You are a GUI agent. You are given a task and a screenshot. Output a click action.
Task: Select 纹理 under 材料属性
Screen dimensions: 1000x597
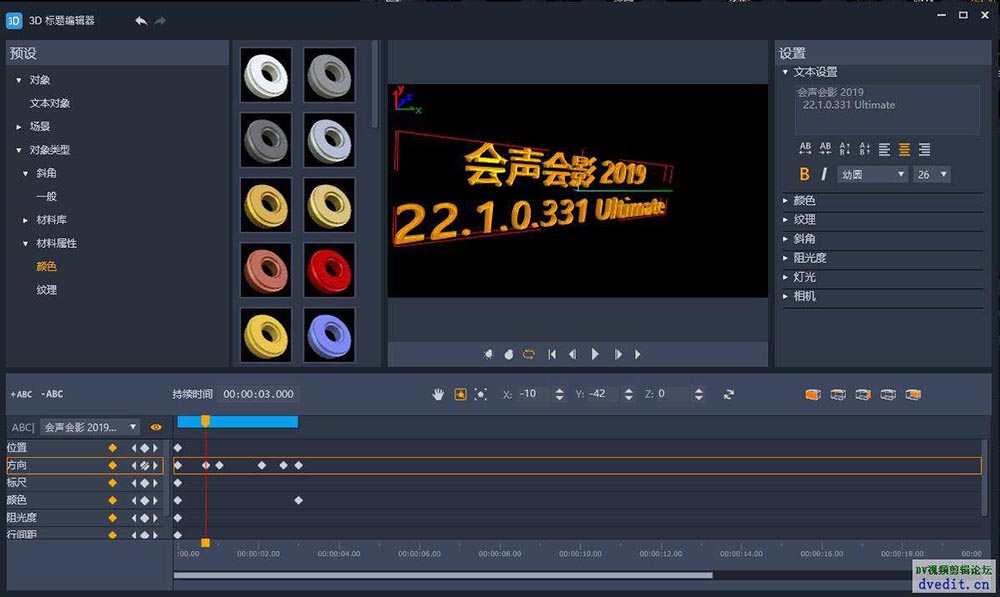click(x=47, y=290)
